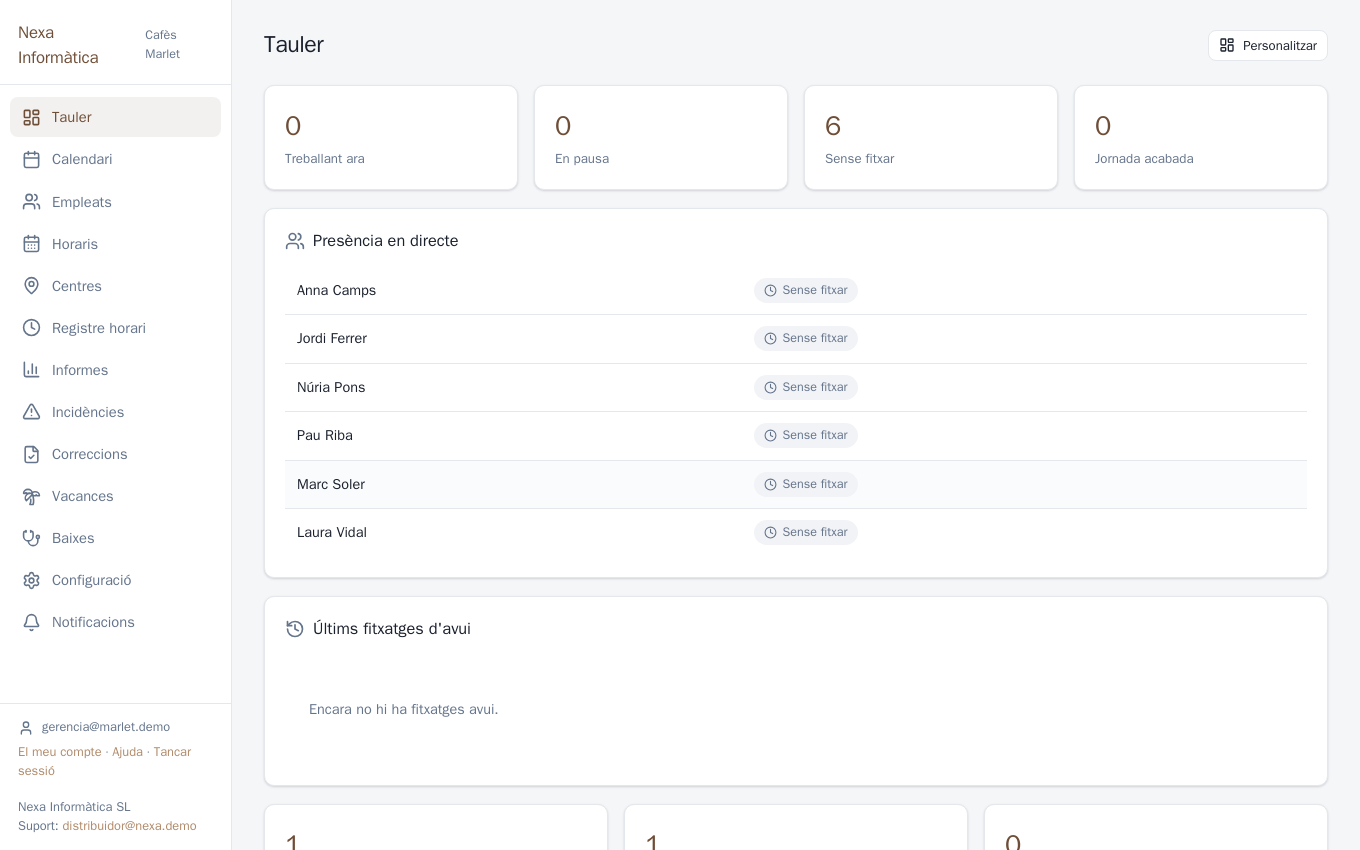Click the Notificacions bell icon
Viewport: 1360px width, 850px height.
coord(32,622)
